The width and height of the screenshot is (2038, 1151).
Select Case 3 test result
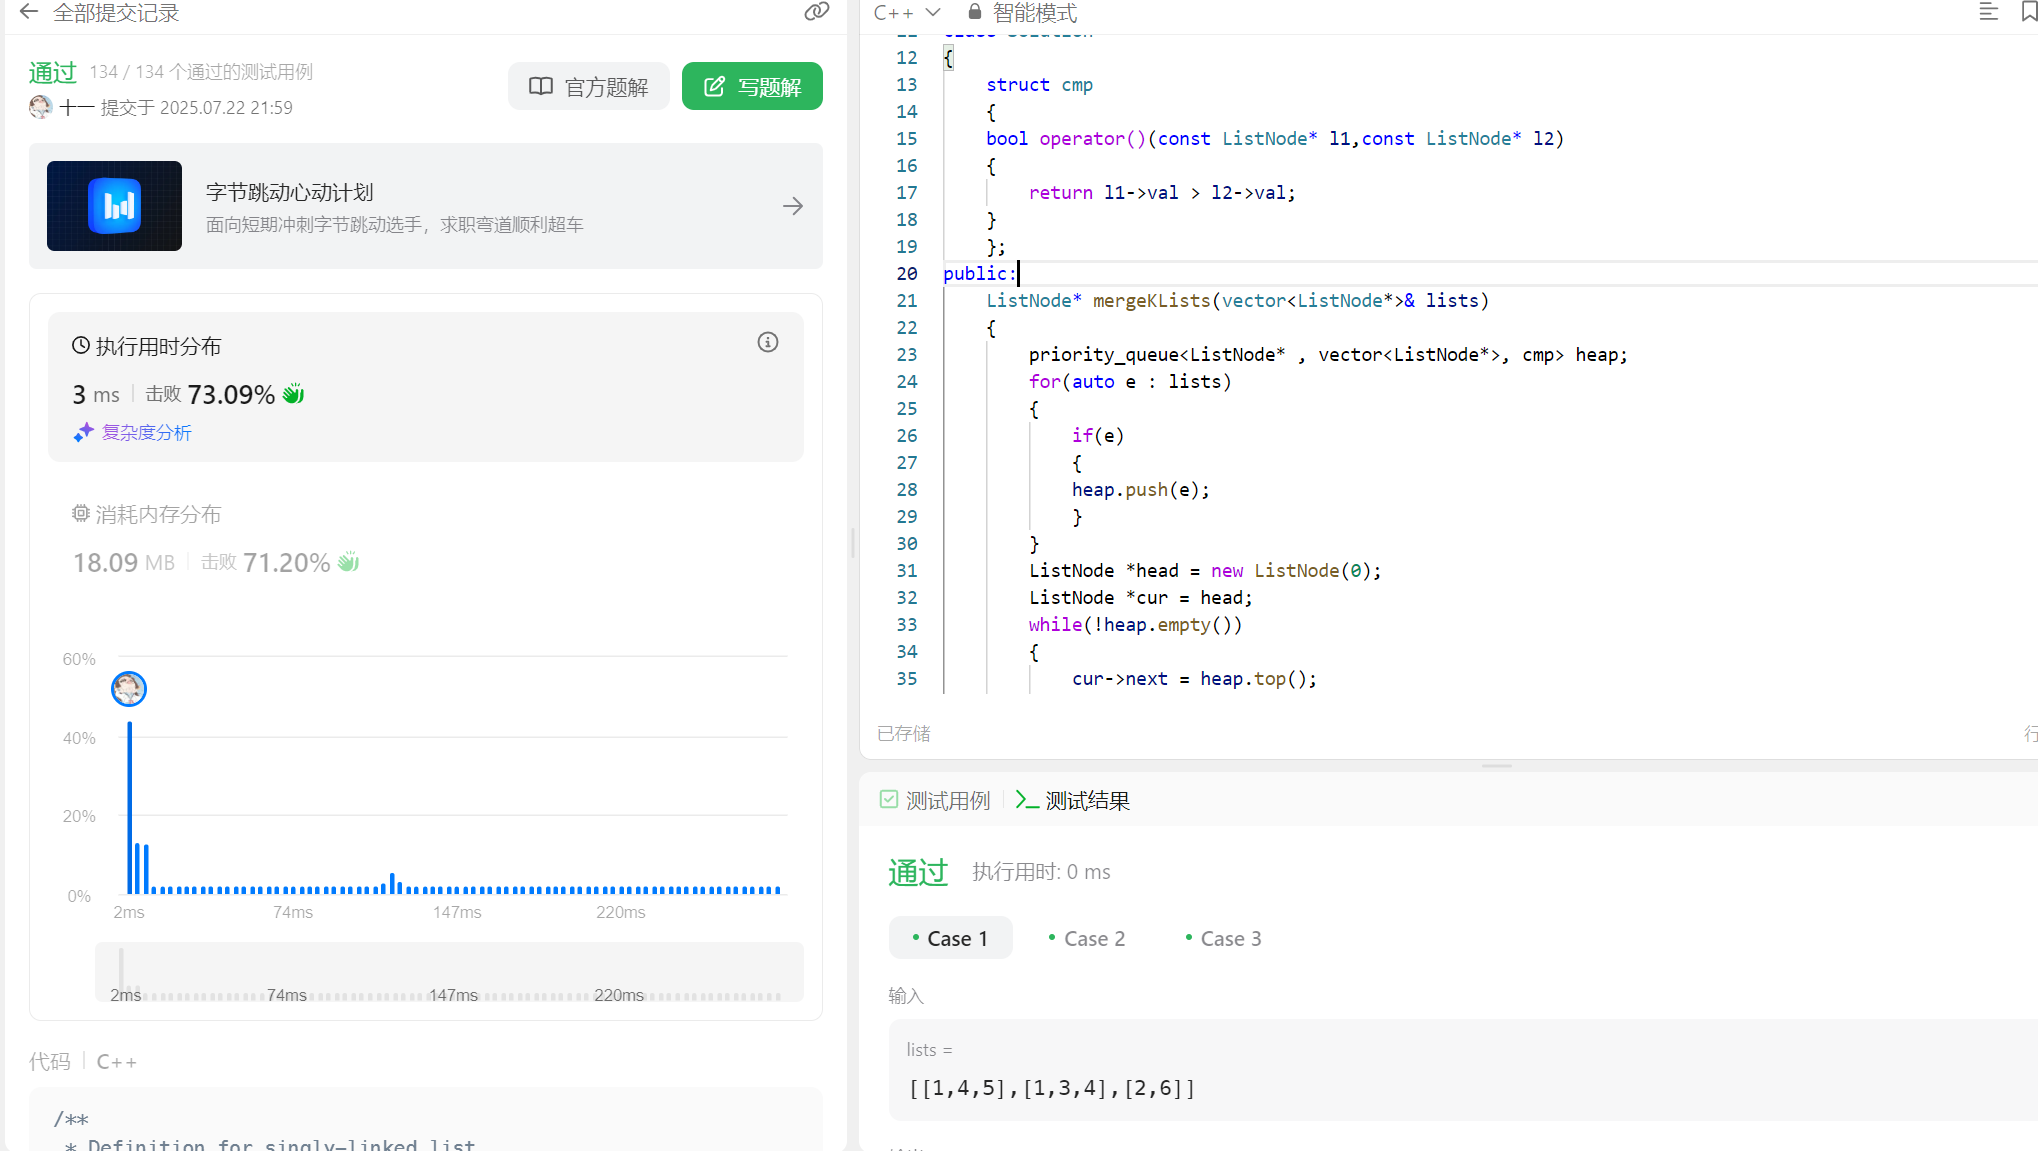tap(1223, 938)
